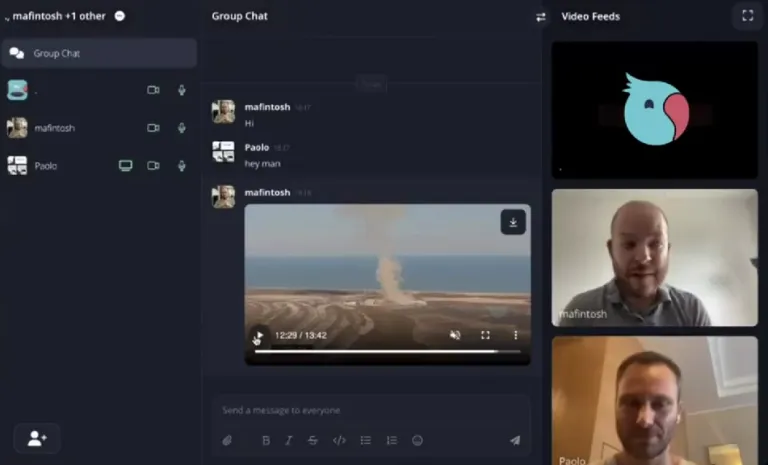Open the video player more options menu
Viewport: 768px width, 465px height.
(516, 335)
